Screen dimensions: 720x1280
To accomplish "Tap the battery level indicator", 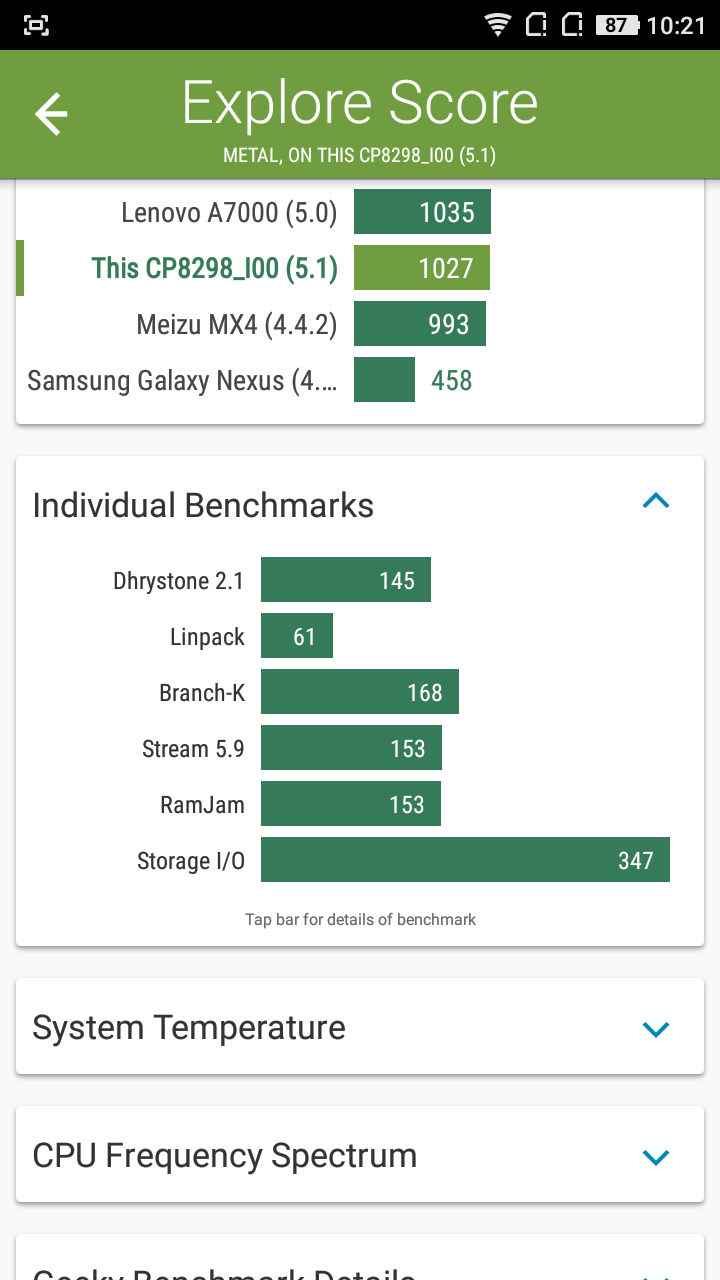I will (x=617, y=25).
